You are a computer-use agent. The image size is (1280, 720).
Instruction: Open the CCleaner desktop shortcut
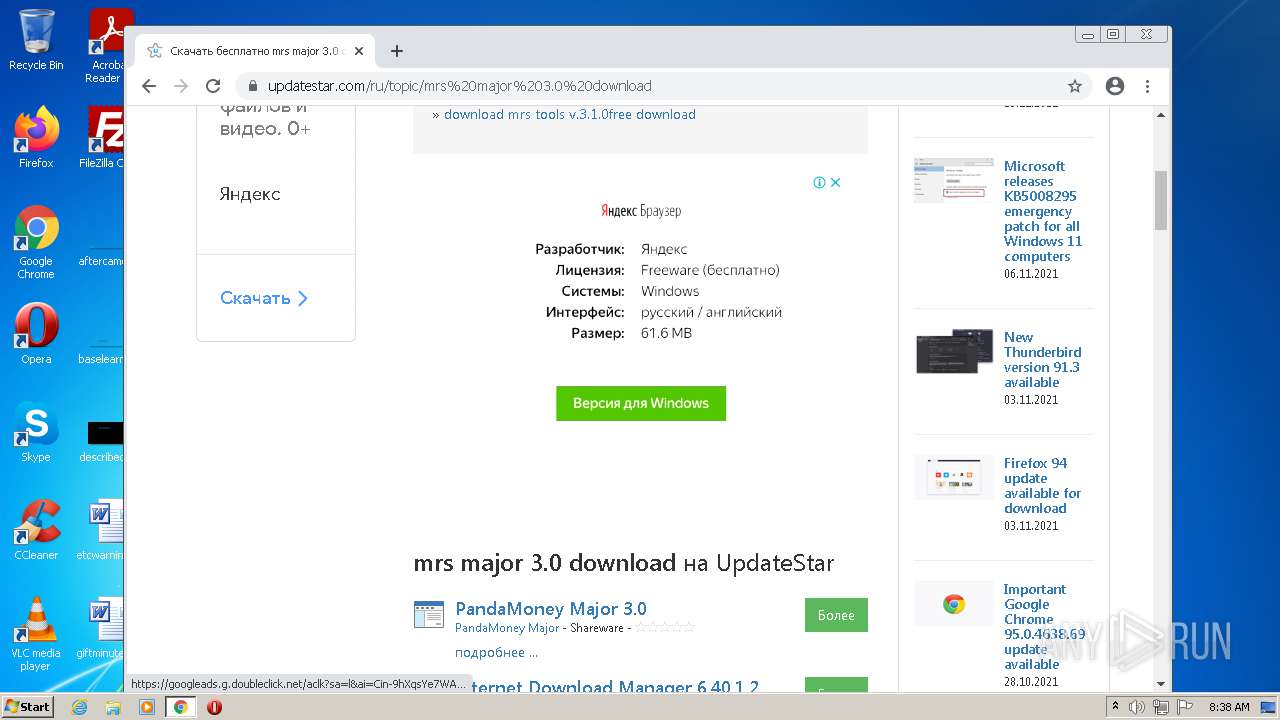[36, 530]
